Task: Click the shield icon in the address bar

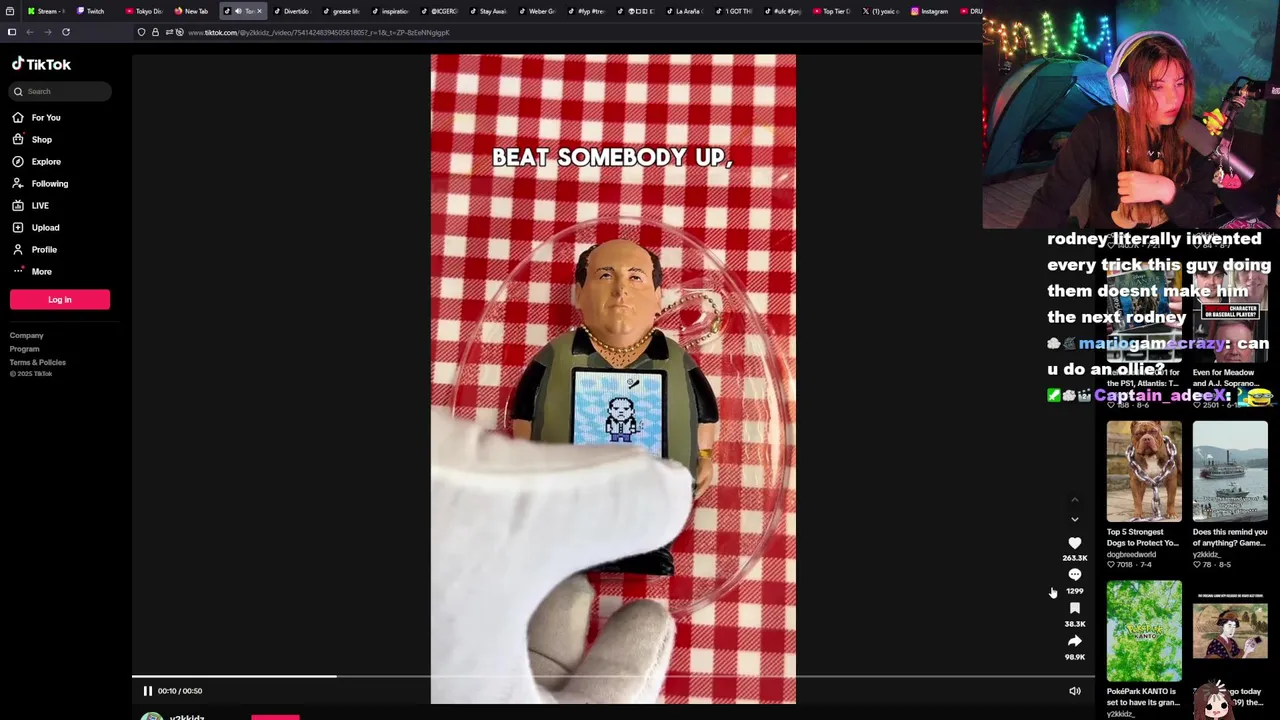Action: (141, 32)
